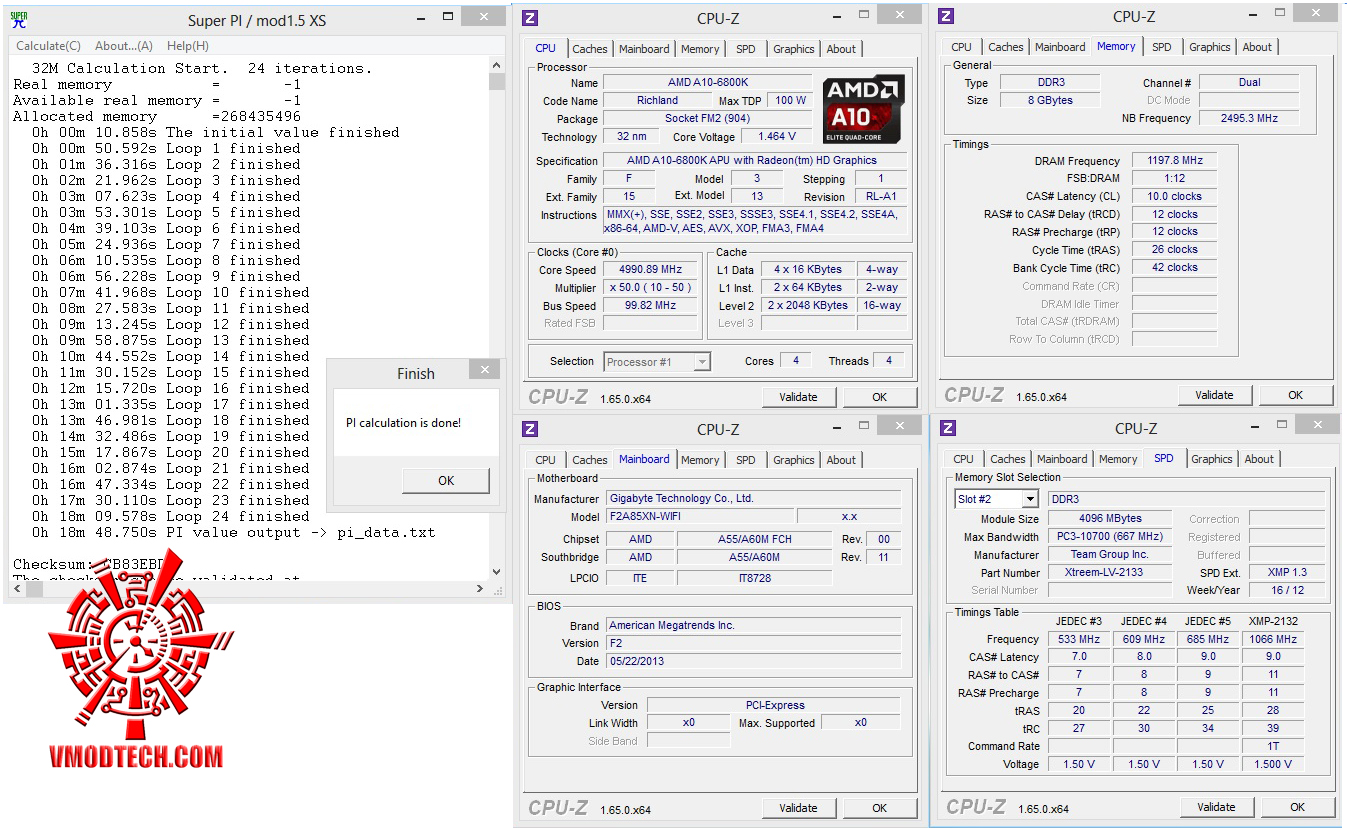Click OK in the CPU-Z SPD window

(1297, 807)
